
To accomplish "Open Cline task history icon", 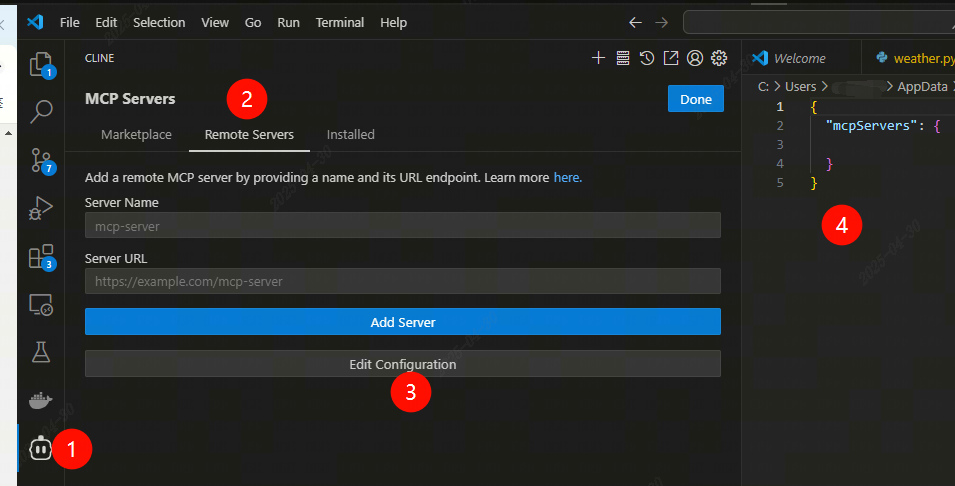I will pos(647,58).
